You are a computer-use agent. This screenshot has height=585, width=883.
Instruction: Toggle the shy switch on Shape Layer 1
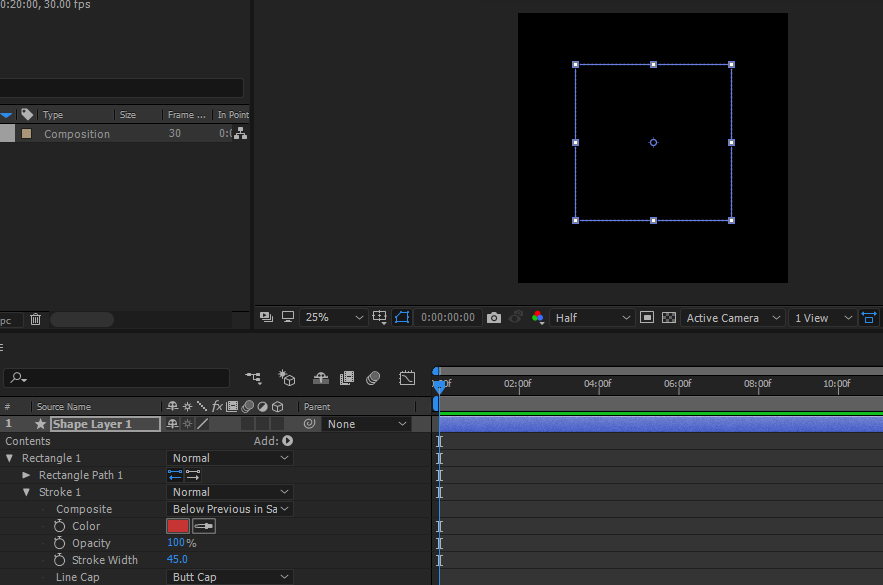click(x=172, y=424)
